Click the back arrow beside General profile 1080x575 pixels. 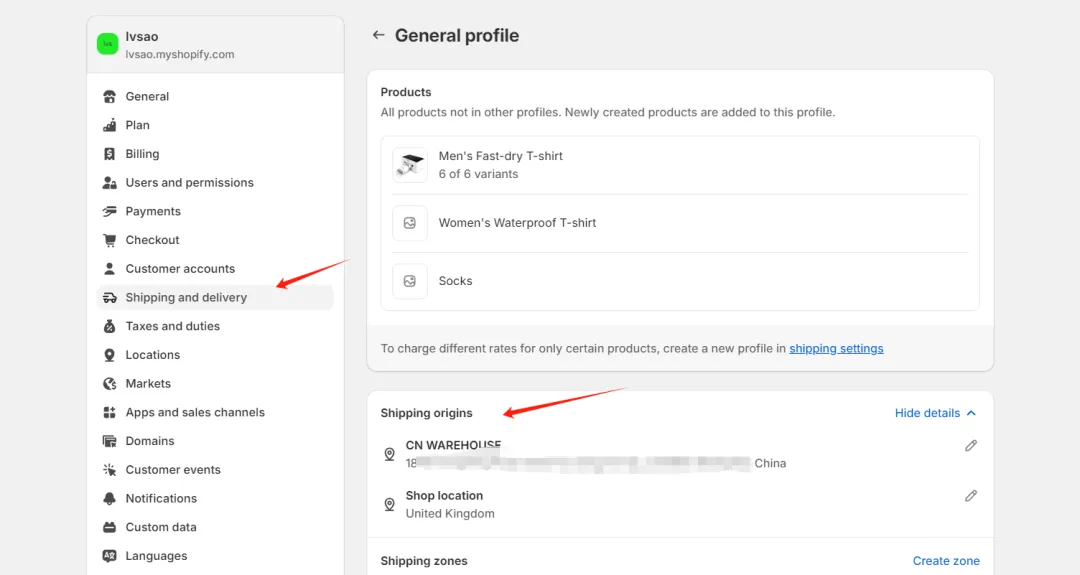tap(378, 35)
